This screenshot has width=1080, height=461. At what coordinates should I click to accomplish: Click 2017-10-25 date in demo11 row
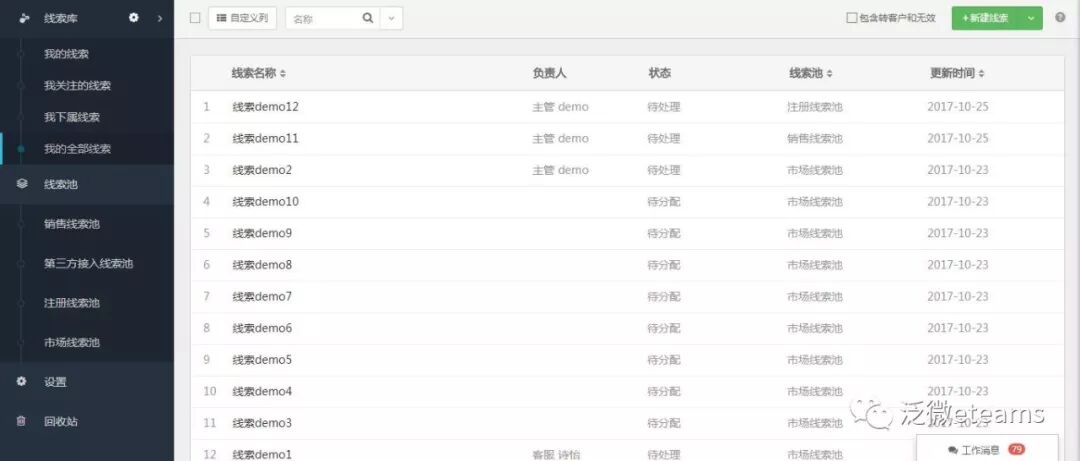click(957, 139)
